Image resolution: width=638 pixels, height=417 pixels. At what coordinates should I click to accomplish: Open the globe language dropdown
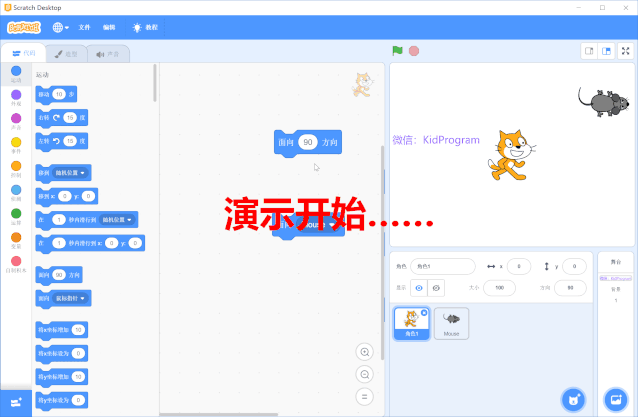coord(61,27)
